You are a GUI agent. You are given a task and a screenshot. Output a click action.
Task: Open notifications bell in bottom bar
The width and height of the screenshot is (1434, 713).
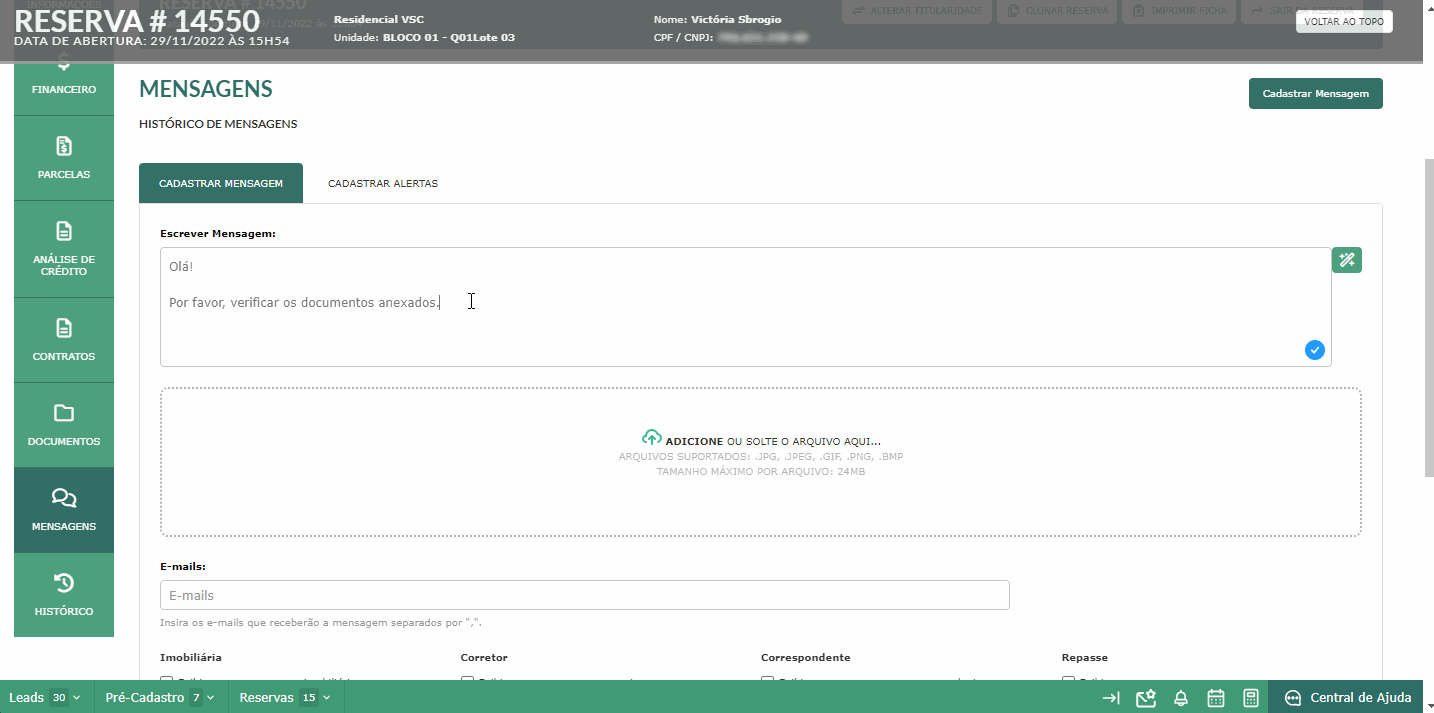pos(1181,698)
